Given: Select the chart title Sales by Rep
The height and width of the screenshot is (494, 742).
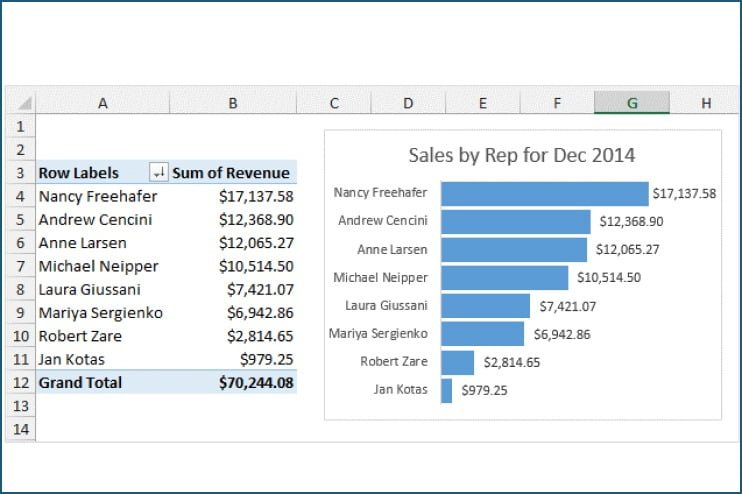Looking at the screenshot, I should pyautogui.click(x=521, y=155).
